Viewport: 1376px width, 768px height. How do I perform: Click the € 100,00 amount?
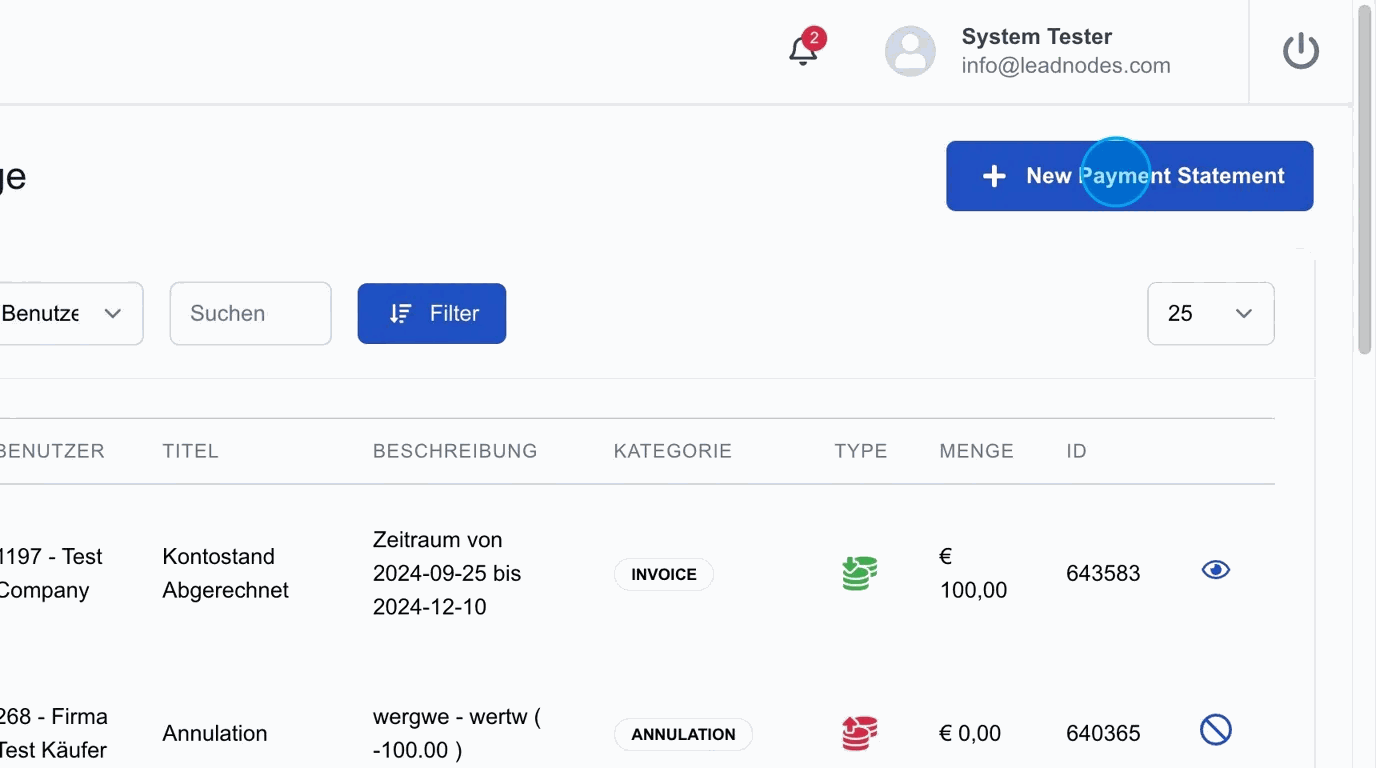point(974,573)
